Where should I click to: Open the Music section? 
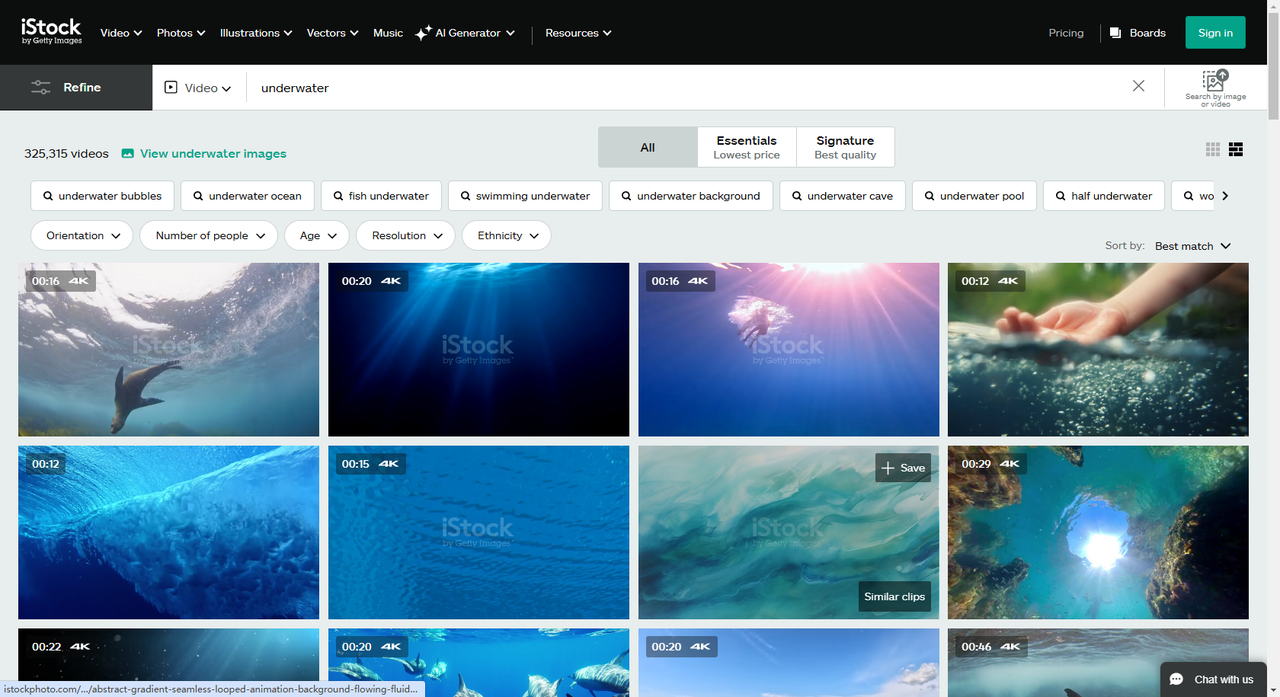coord(388,33)
